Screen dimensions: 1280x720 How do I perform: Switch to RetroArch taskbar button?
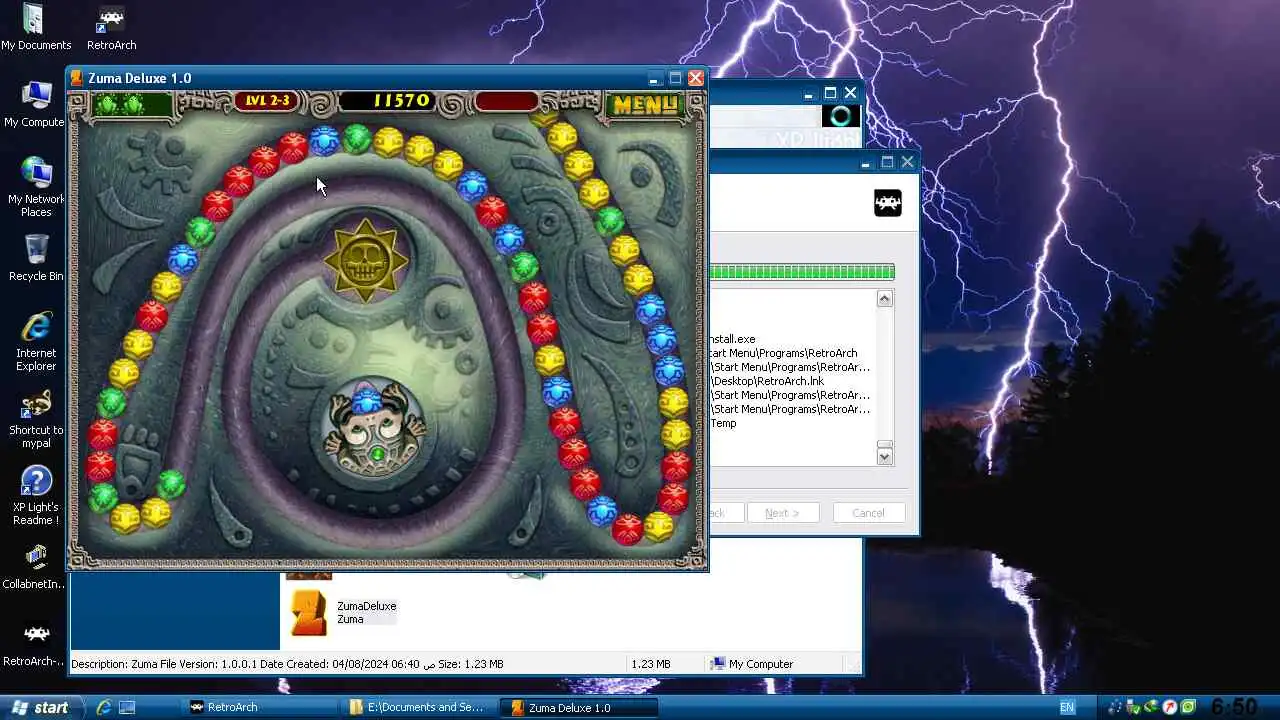pyautogui.click(x=262, y=707)
